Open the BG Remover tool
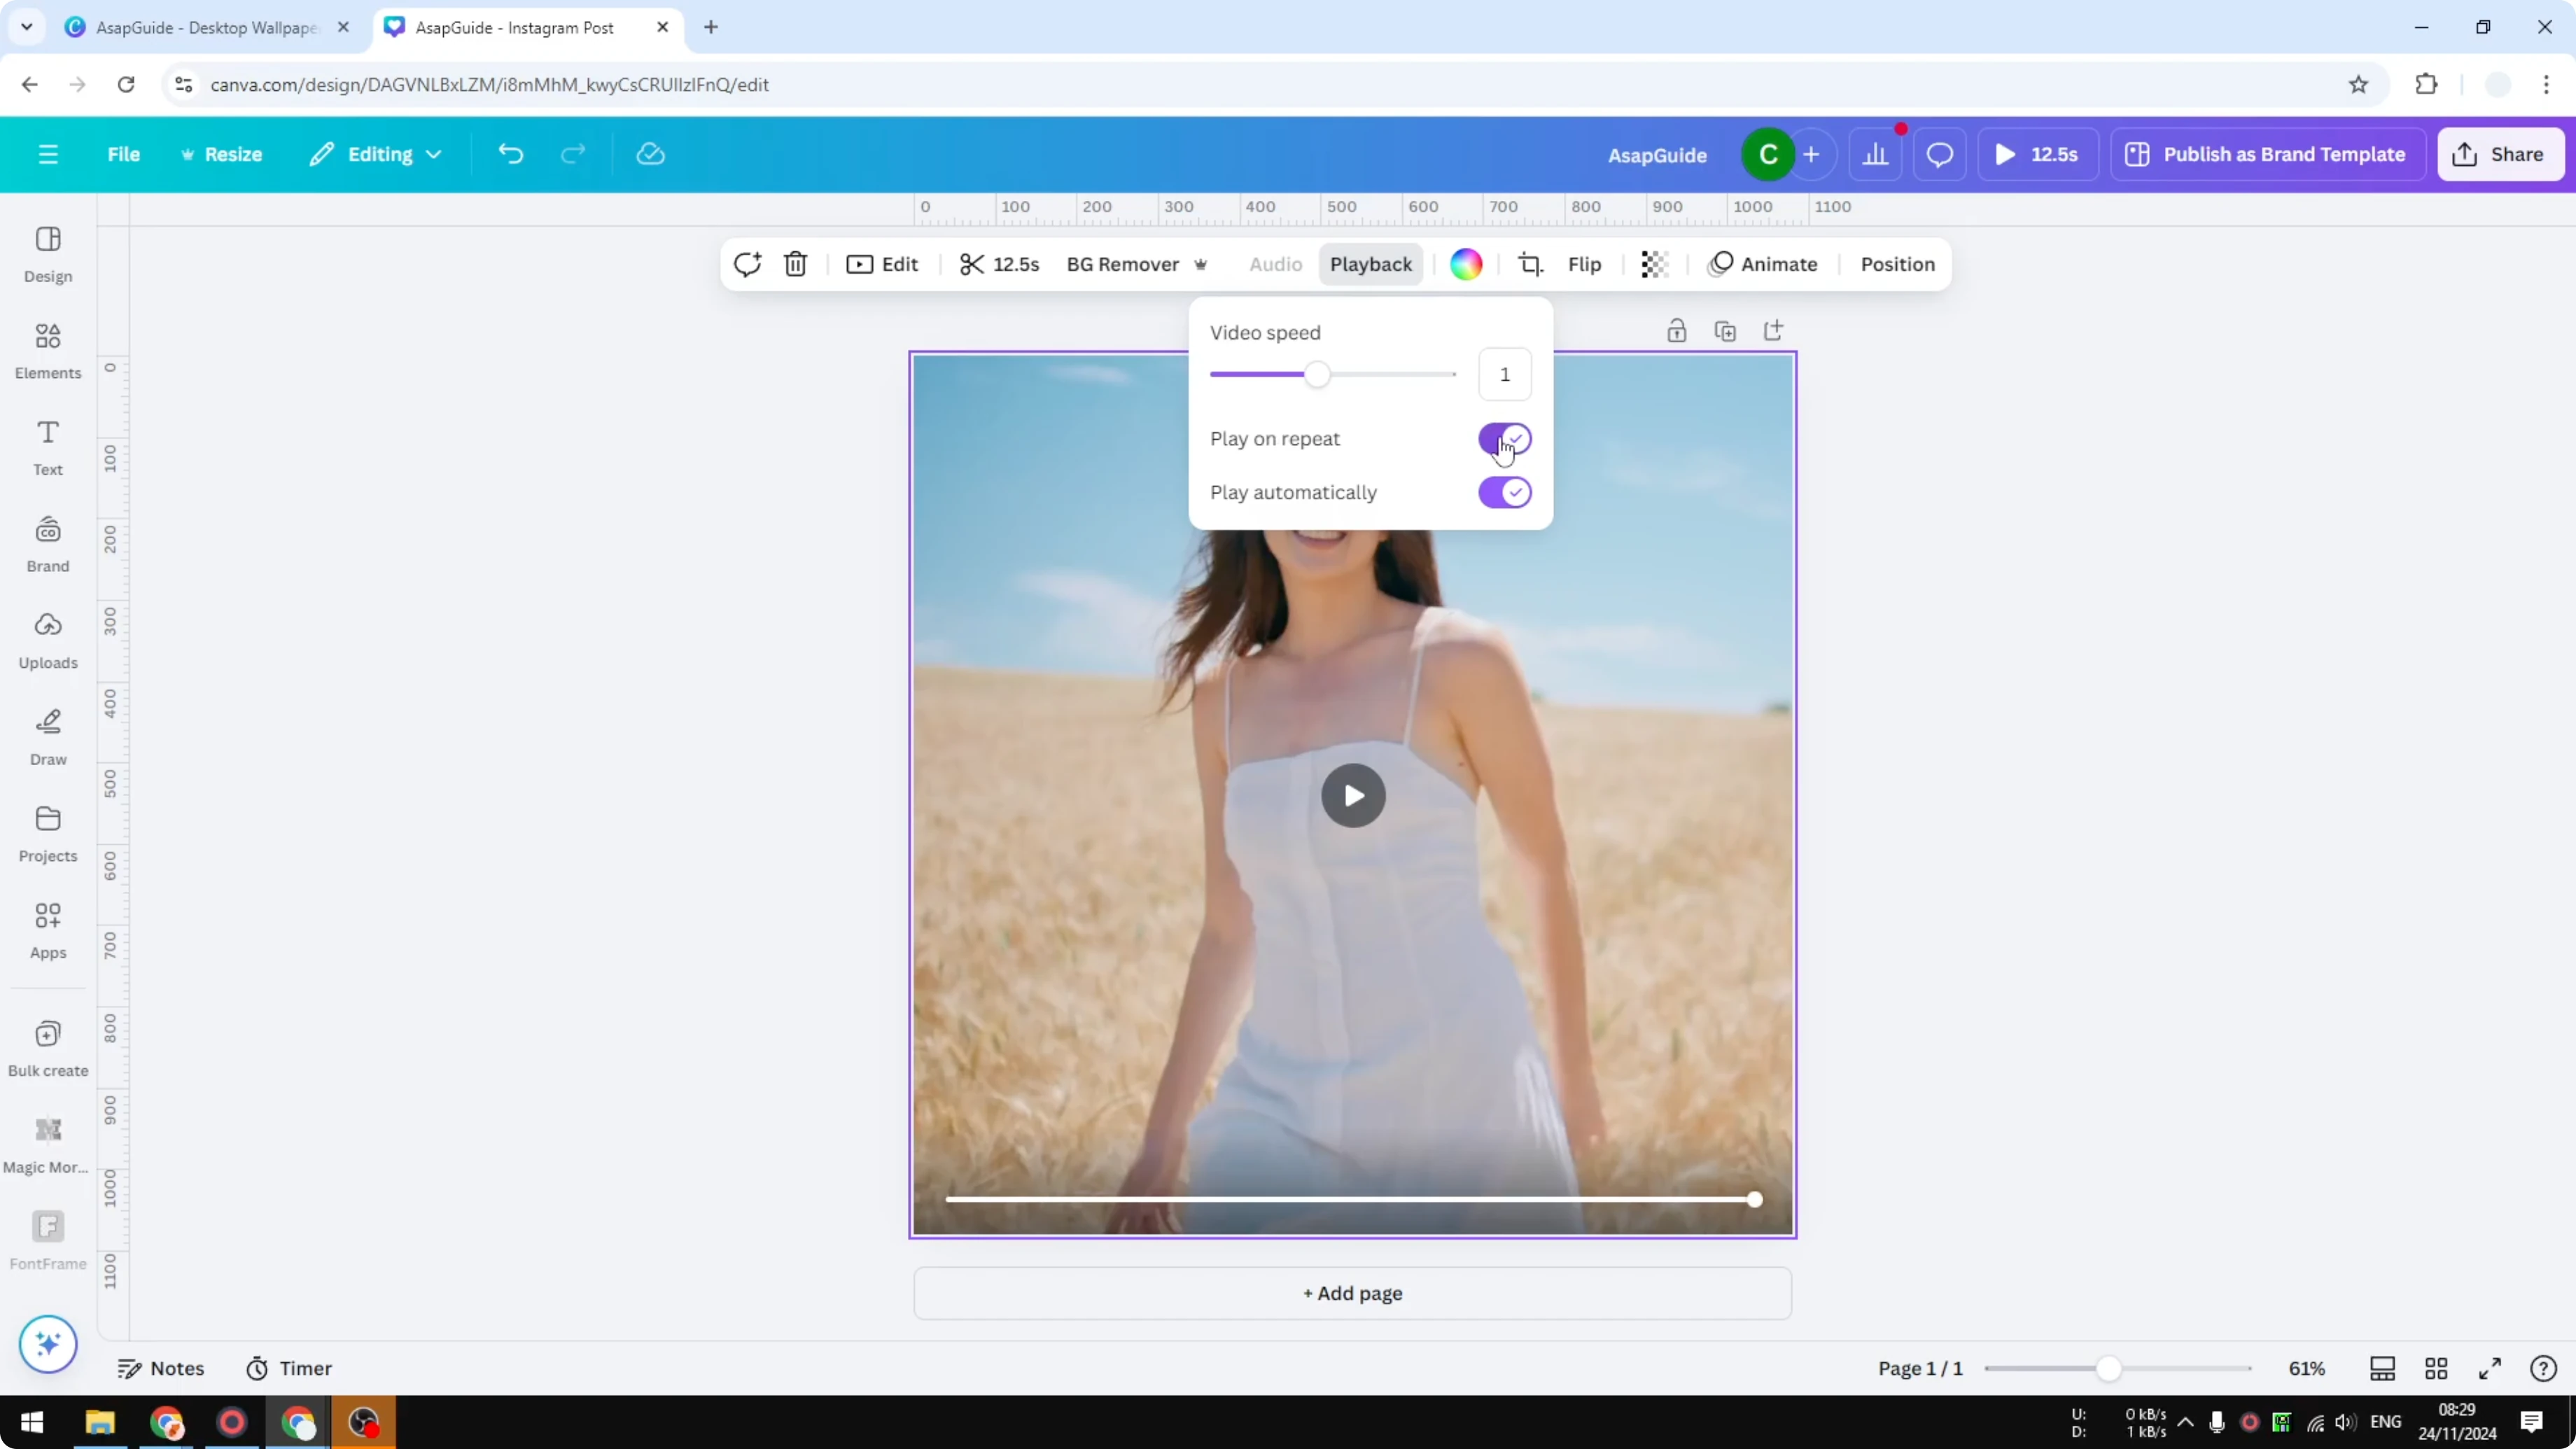This screenshot has height=1449, width=2576. click(1122, 264)
